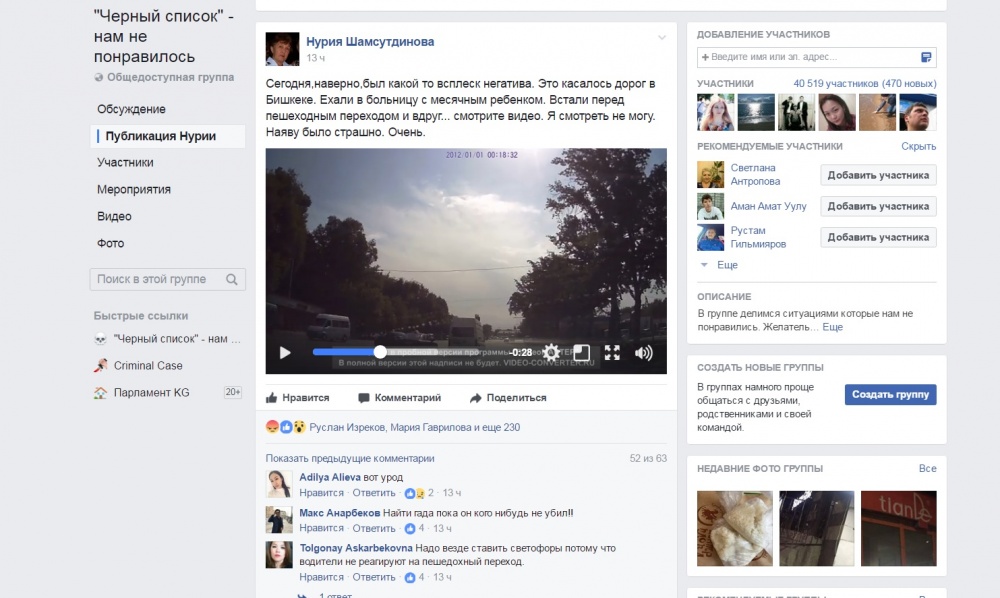Image resolution: width=1000 pixels, height=598 pixels.
Task: Open the post timestamp 13 ч
Action: coord(316,58)
